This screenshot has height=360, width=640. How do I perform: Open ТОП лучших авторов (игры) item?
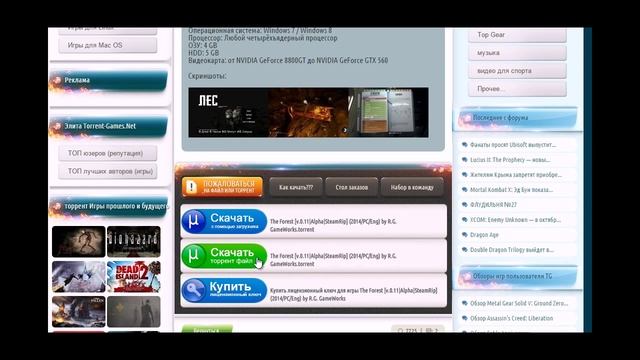coord(108,171)
